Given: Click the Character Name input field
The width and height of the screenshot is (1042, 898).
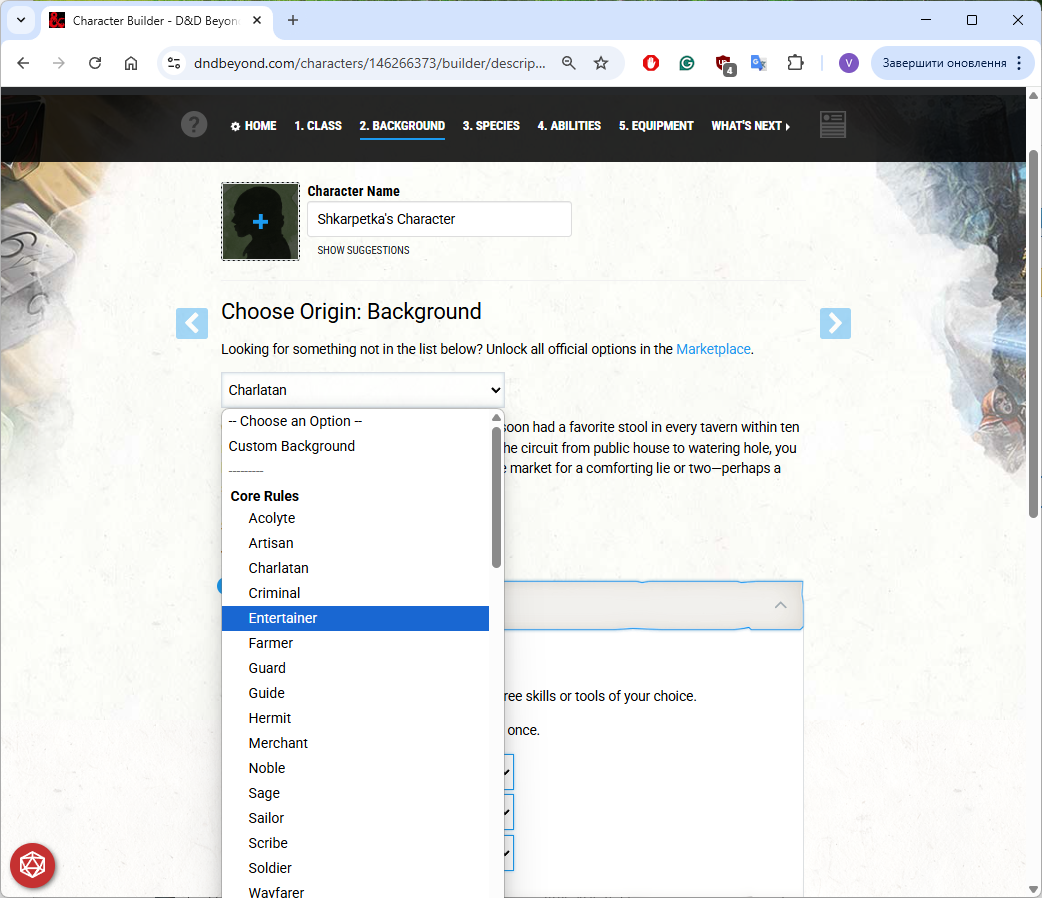Looking at the screenshot, I should point(439,219).
